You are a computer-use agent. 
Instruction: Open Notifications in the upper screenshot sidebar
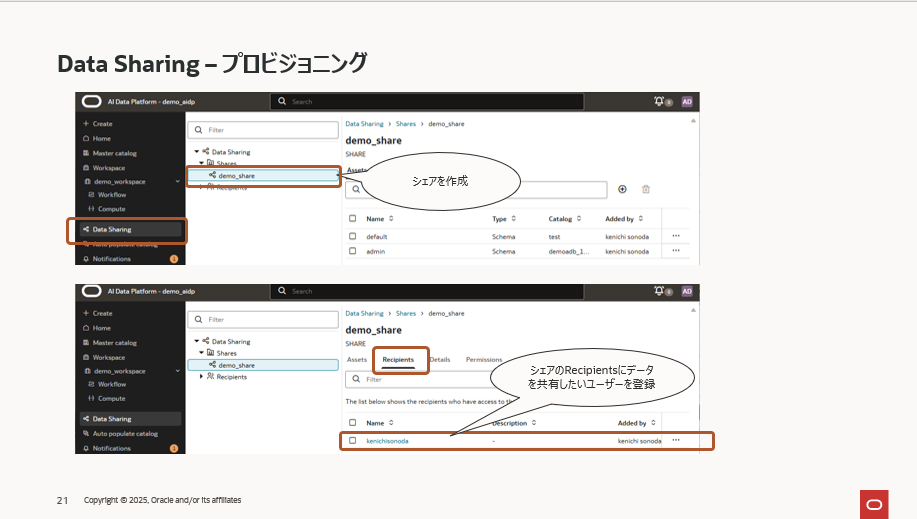pos(107,259)
